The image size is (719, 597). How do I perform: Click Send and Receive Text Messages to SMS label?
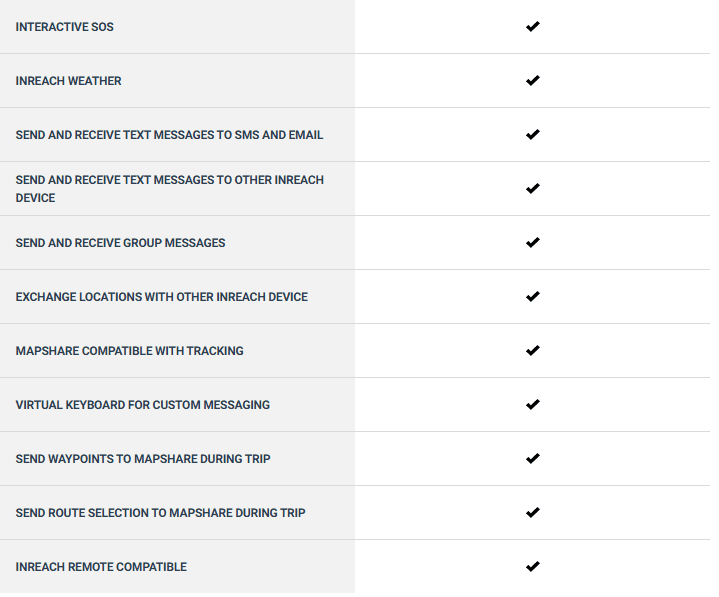tap(169, 135)
